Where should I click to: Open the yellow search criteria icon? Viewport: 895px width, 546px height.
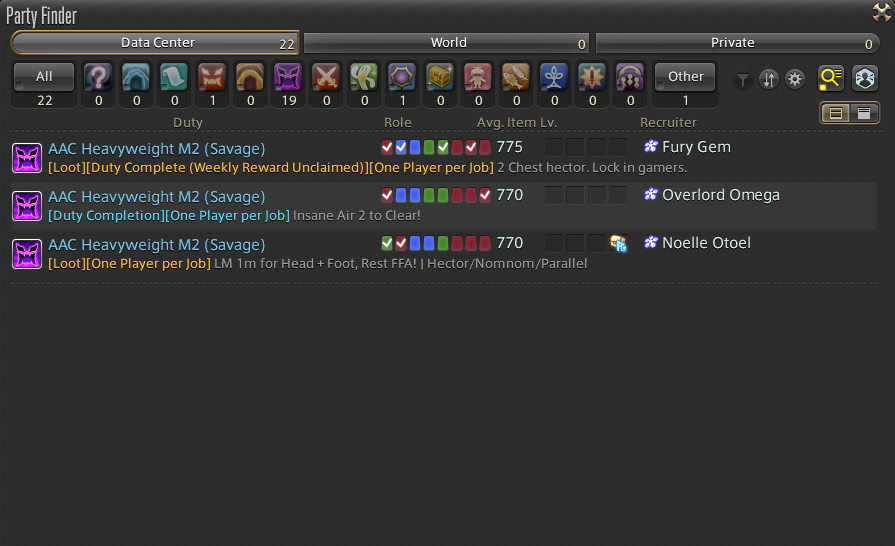(831, 78)
